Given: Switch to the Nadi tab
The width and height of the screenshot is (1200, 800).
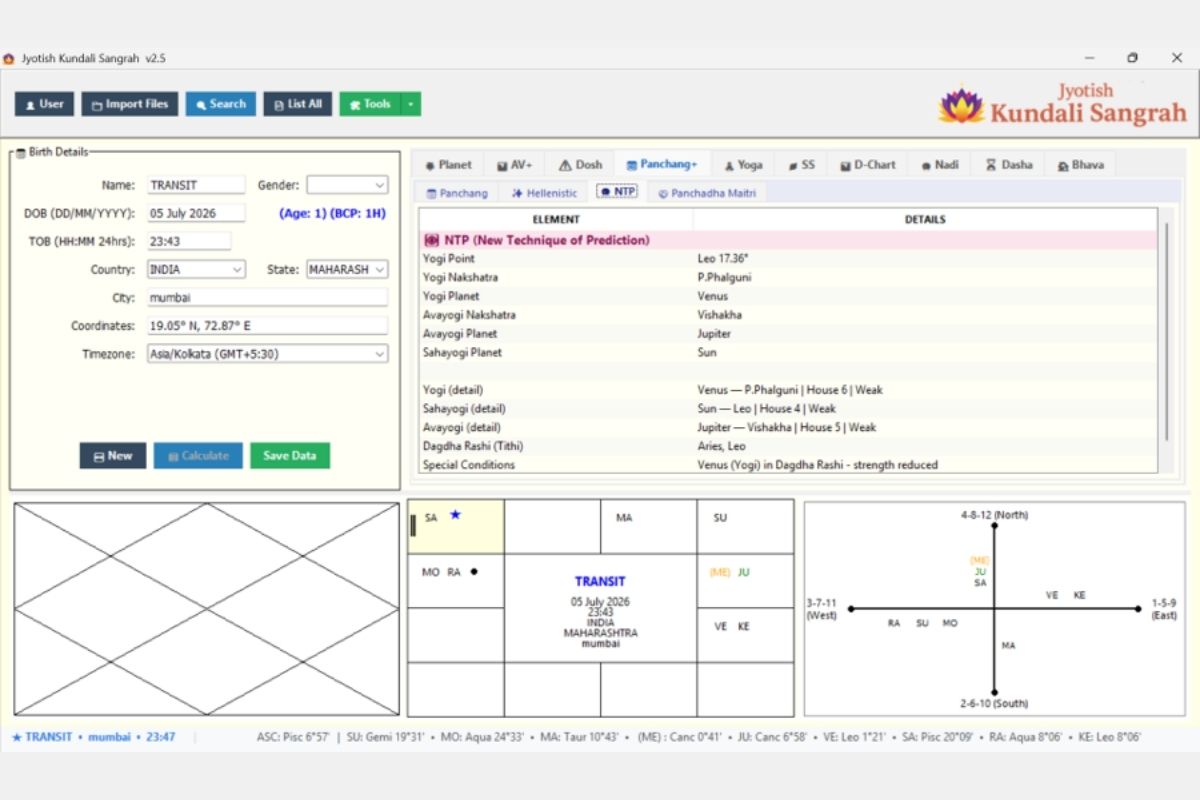Looking at the screenshot, I should (940, 165).
